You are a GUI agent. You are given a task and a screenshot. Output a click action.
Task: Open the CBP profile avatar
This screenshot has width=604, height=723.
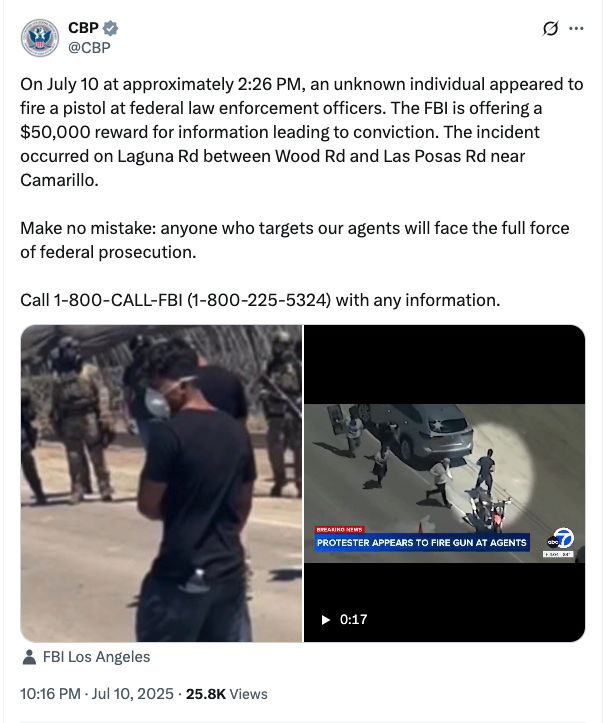pos(40,38)
